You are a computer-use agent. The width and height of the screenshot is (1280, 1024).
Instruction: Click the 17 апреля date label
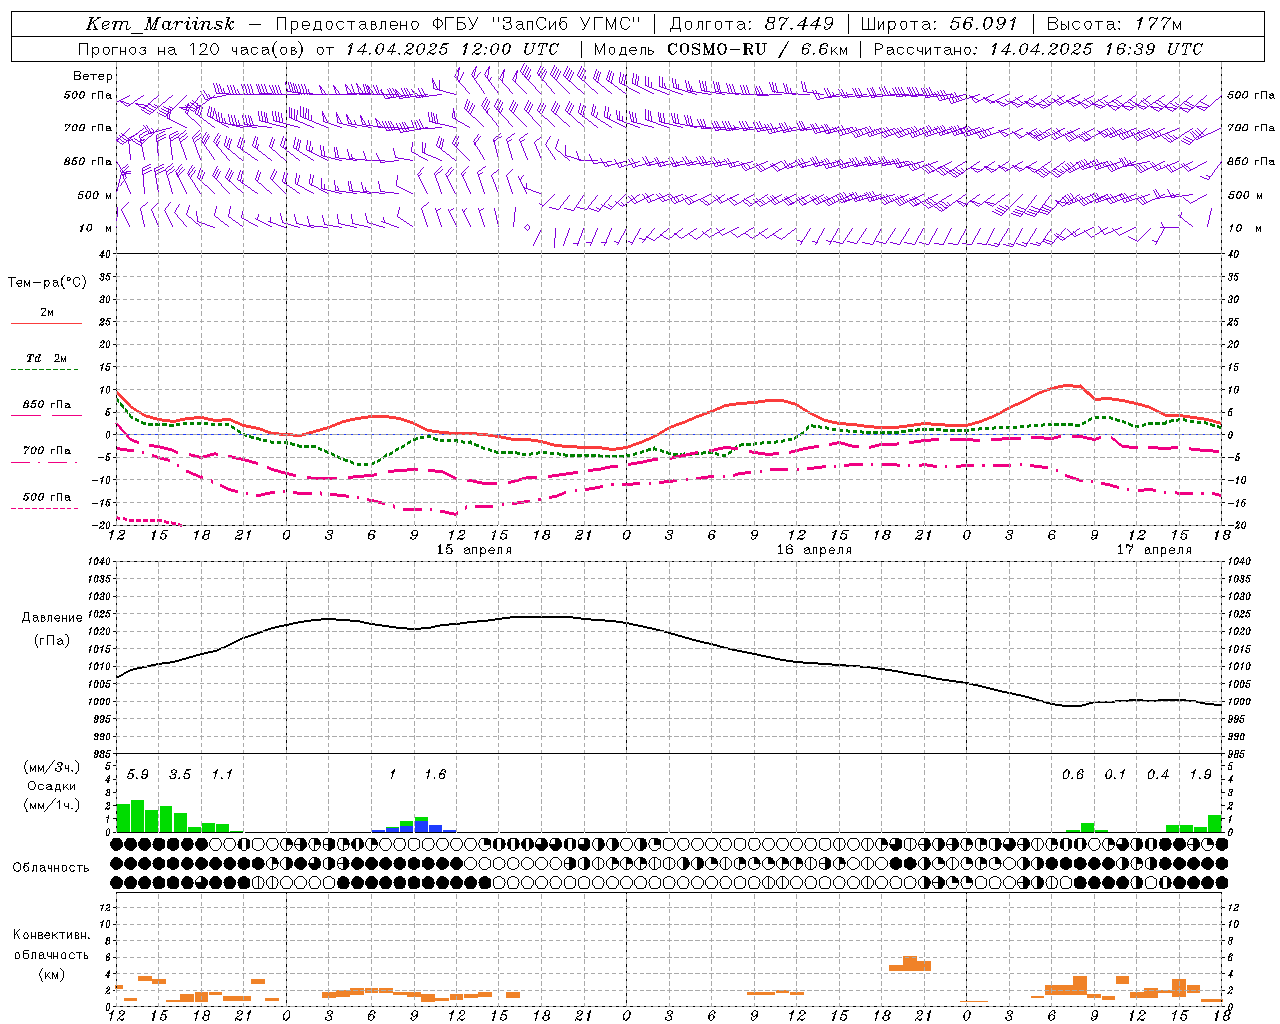[x=1154, y=550]
